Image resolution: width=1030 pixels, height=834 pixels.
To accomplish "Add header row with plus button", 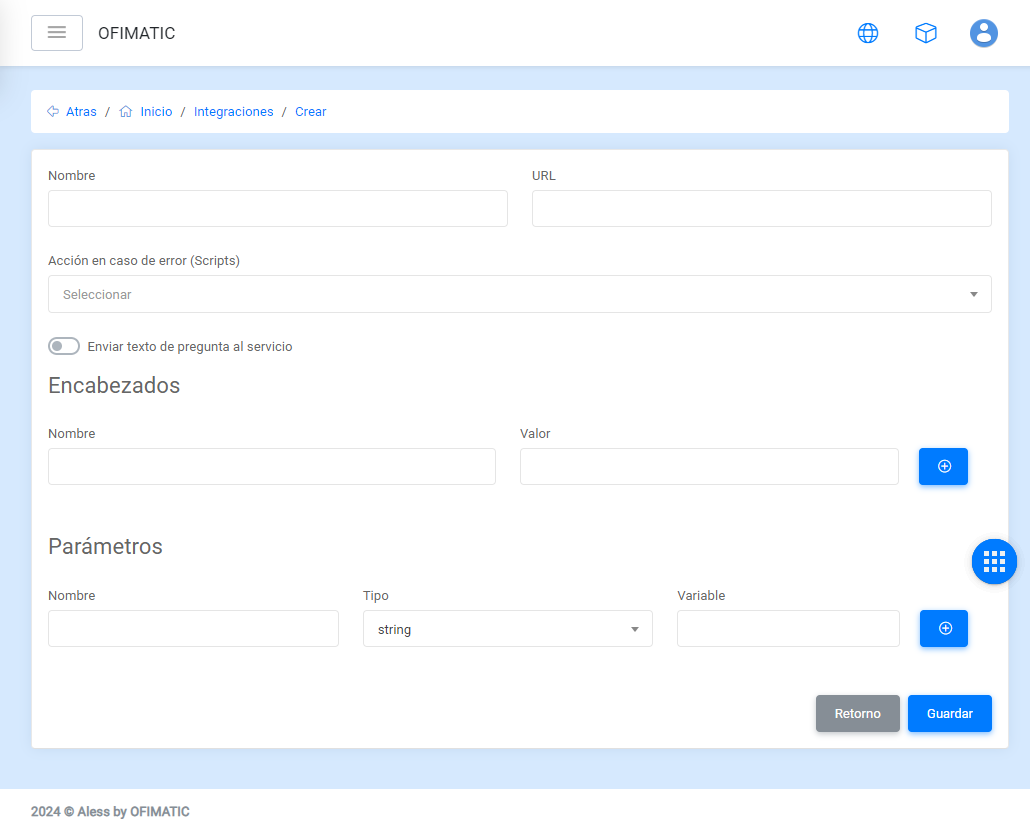I will pyautogui.click(x=943, y=467).
